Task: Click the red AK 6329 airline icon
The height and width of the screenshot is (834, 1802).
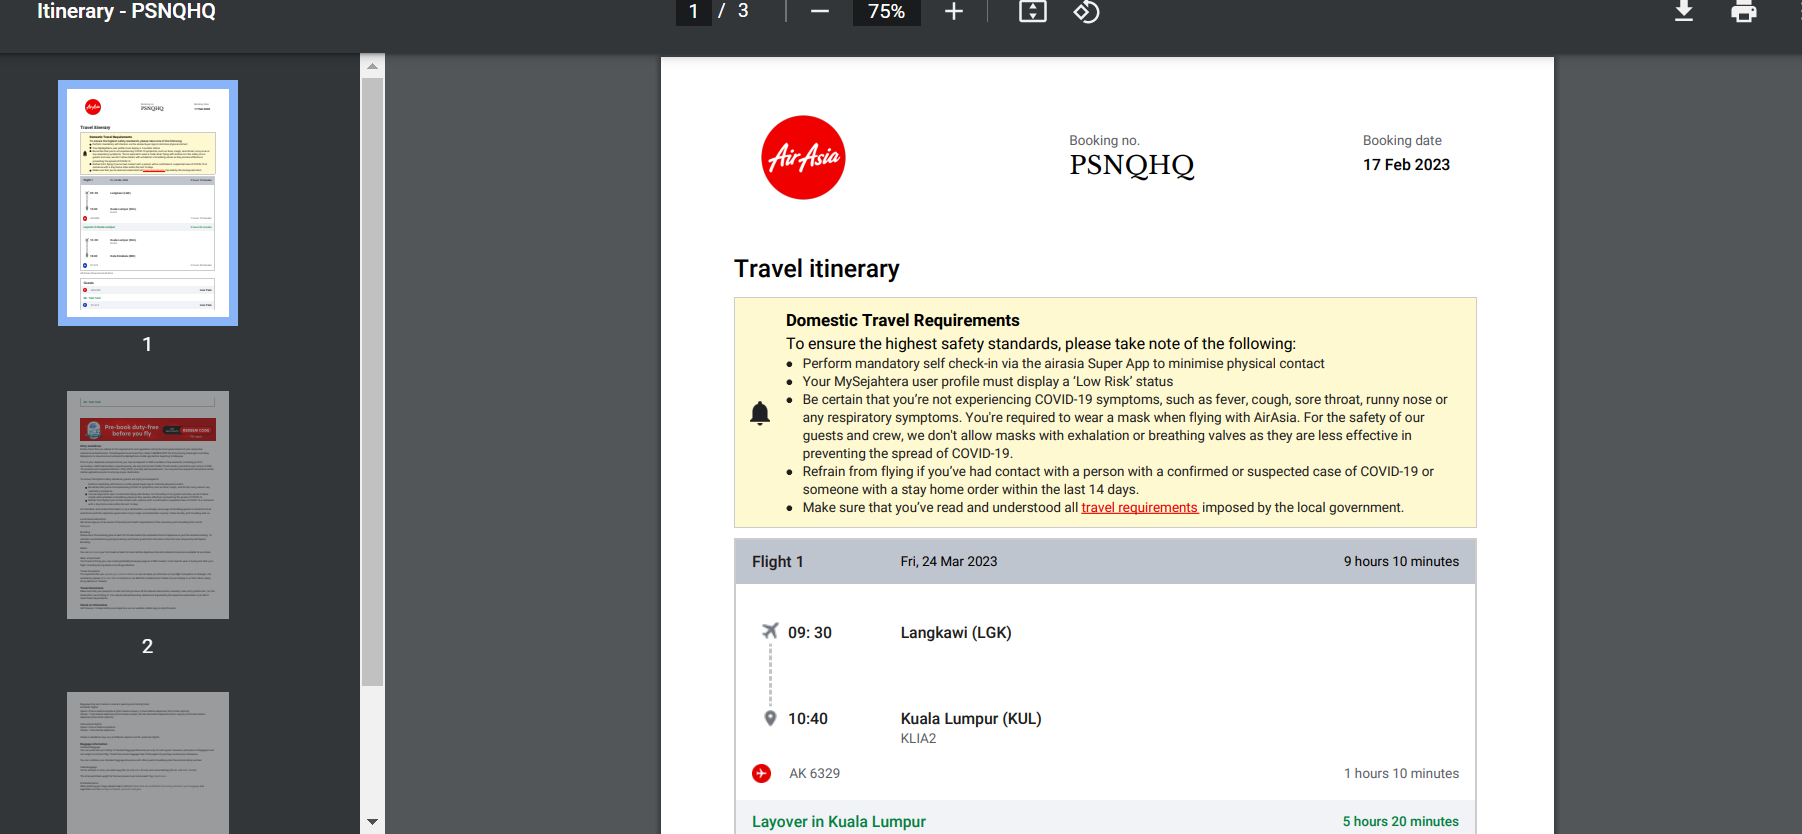Action: point(762,773)
